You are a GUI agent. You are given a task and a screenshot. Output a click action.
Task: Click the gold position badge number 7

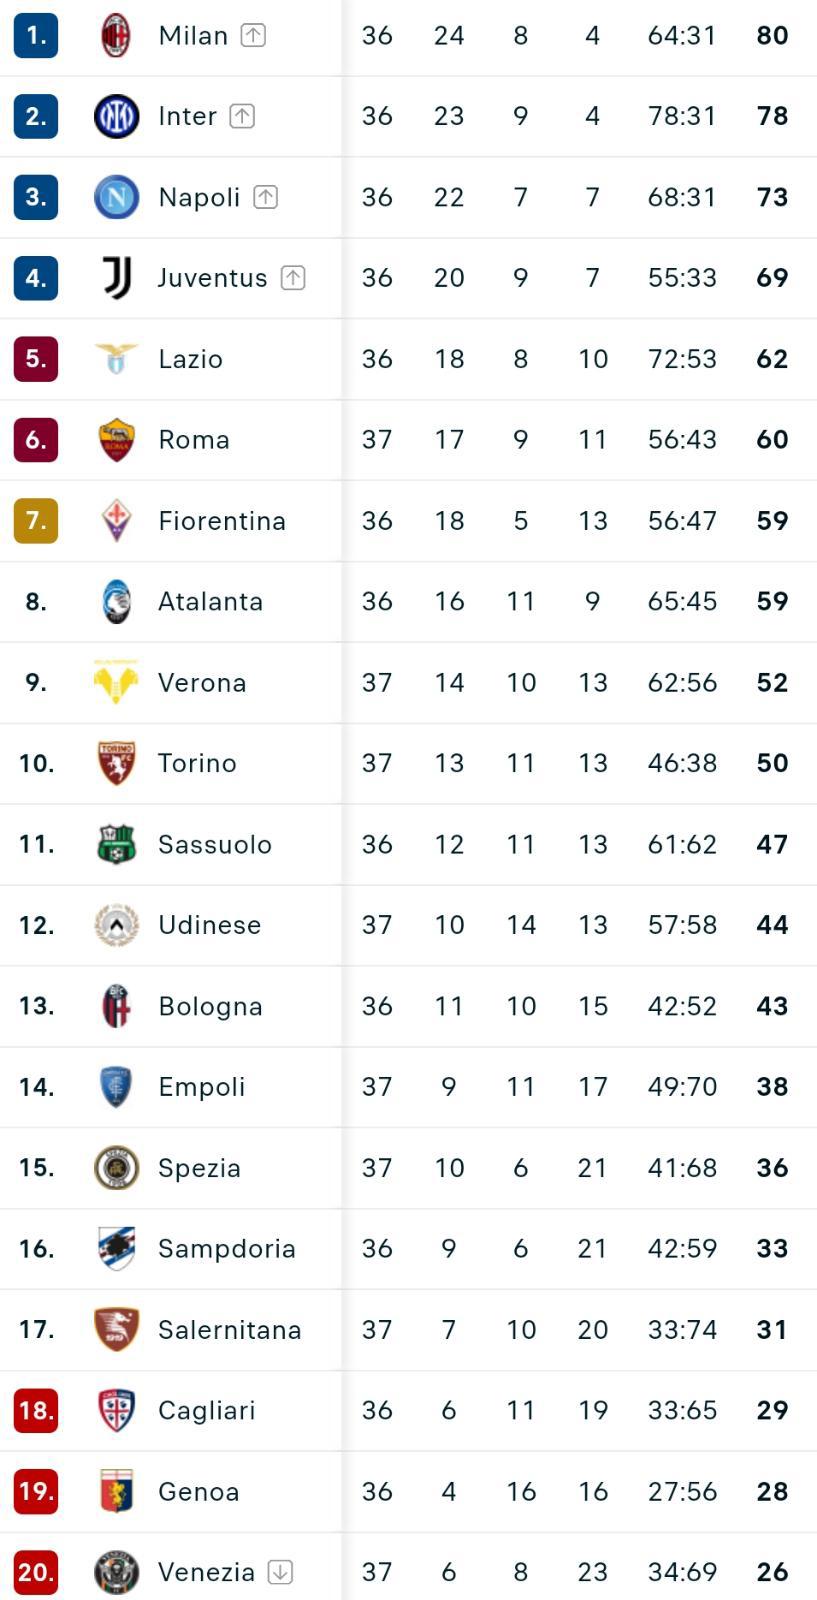click(36, 520)
